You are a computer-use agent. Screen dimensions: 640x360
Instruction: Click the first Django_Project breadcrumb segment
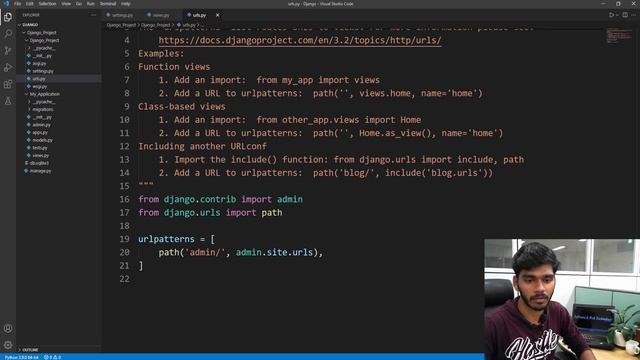pyautogui.click(x=121, y=25)
